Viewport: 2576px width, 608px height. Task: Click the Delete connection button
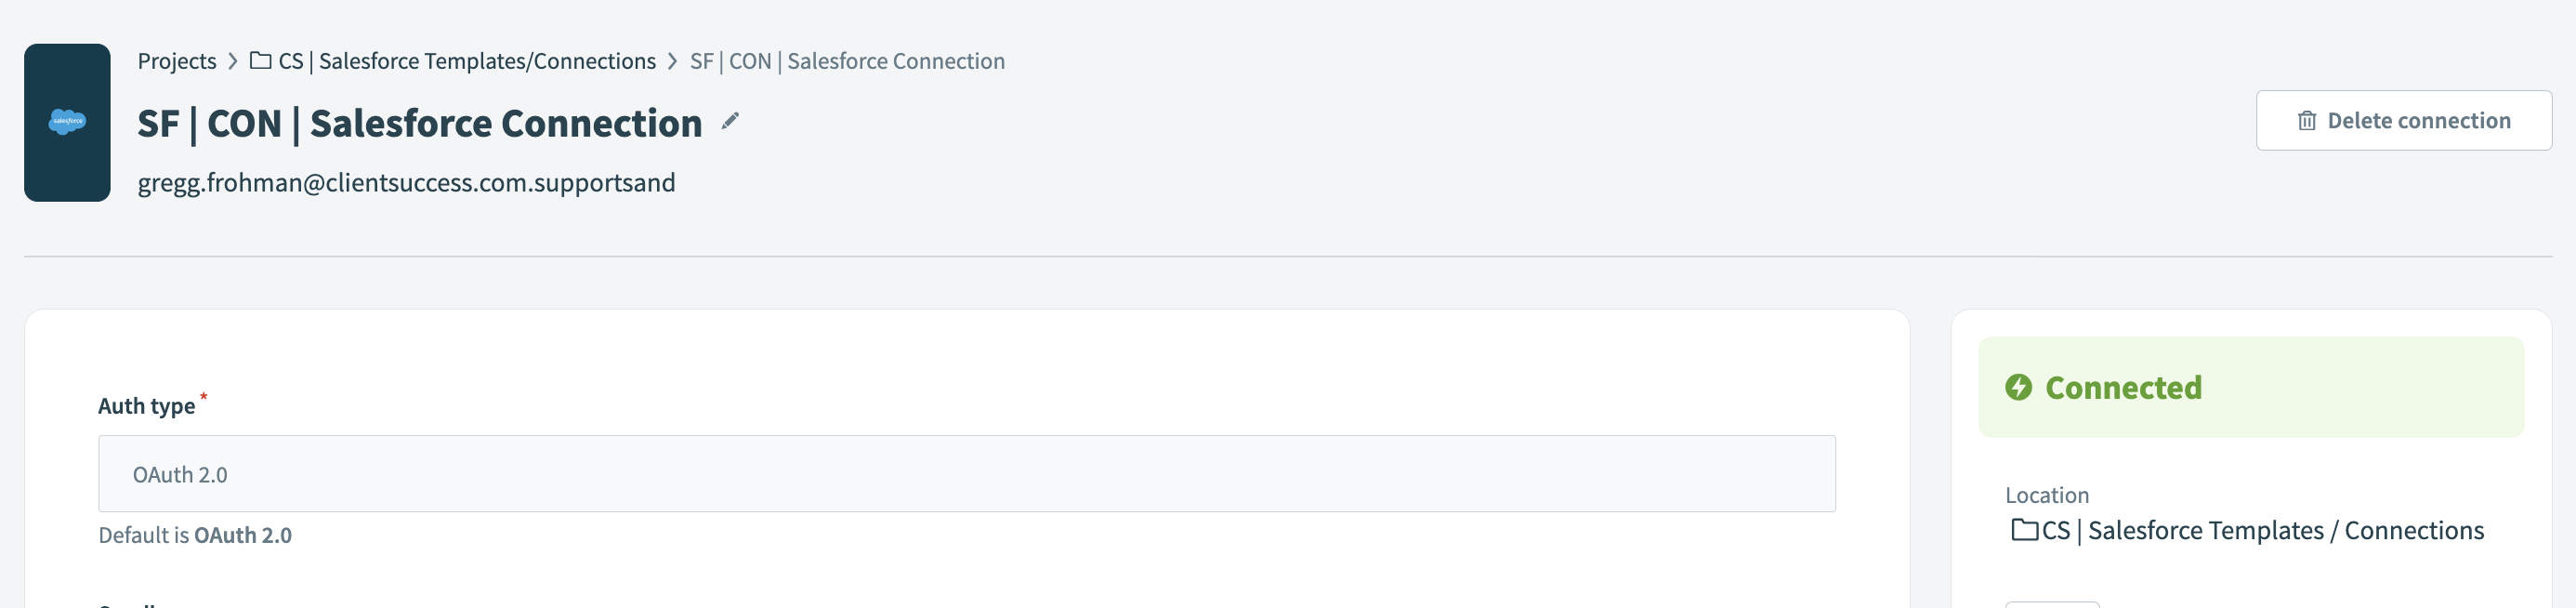pyautogui.click(x=2403, y=121)
